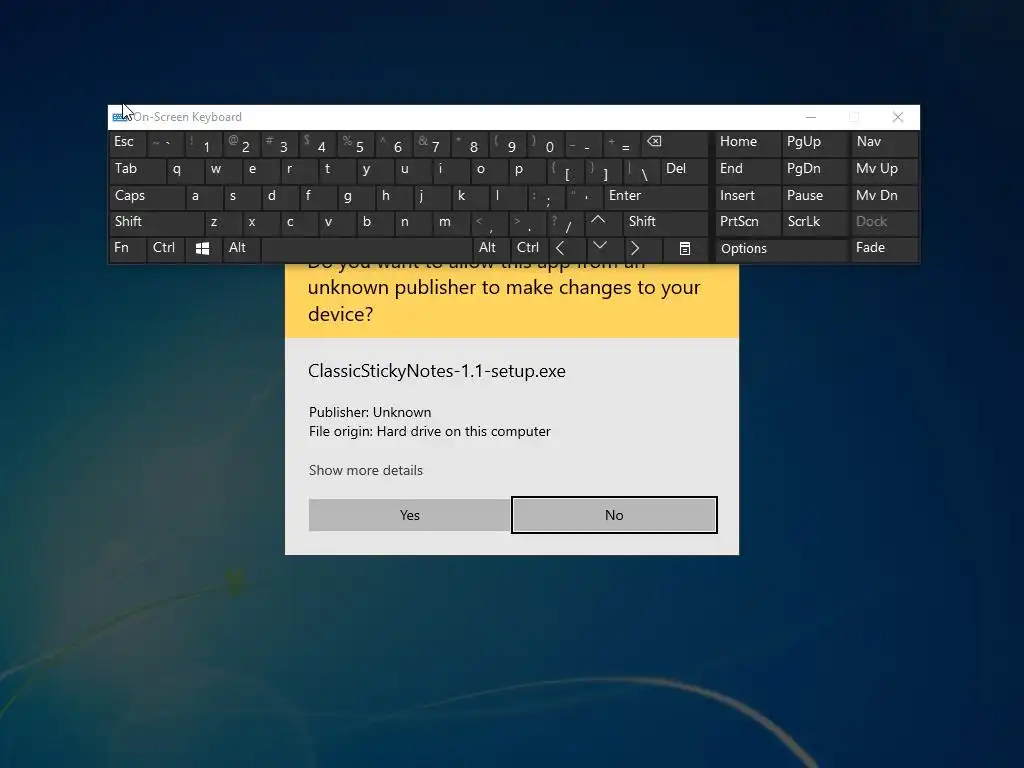Click the Nav key
The image size is (1024, 768).
coord(884,143)
